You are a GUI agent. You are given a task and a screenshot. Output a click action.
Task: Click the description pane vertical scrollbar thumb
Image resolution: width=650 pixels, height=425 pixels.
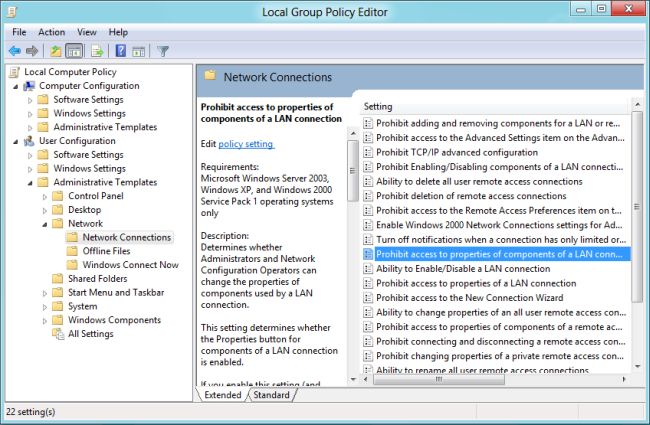click(353, 170)
